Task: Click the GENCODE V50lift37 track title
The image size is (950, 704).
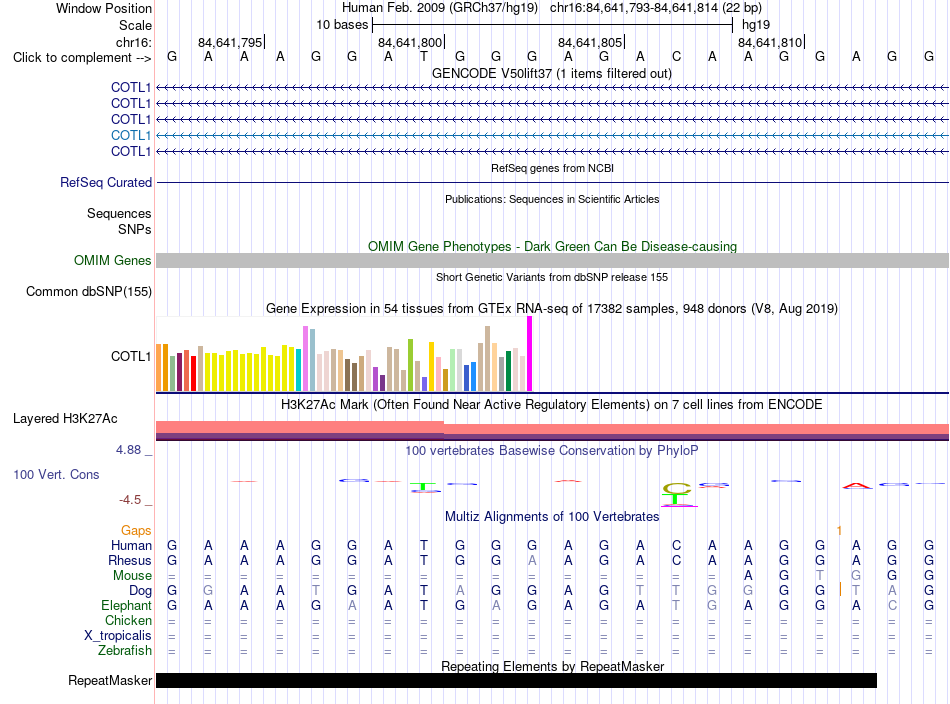Action: pyautogui.click(x=551, y=73)
